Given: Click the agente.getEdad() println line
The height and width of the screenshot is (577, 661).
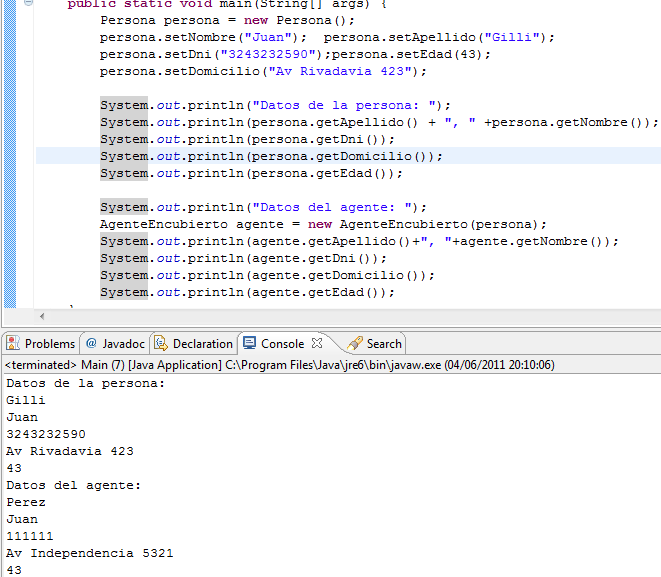Looking at the screenshot, I should coord(247,292).
